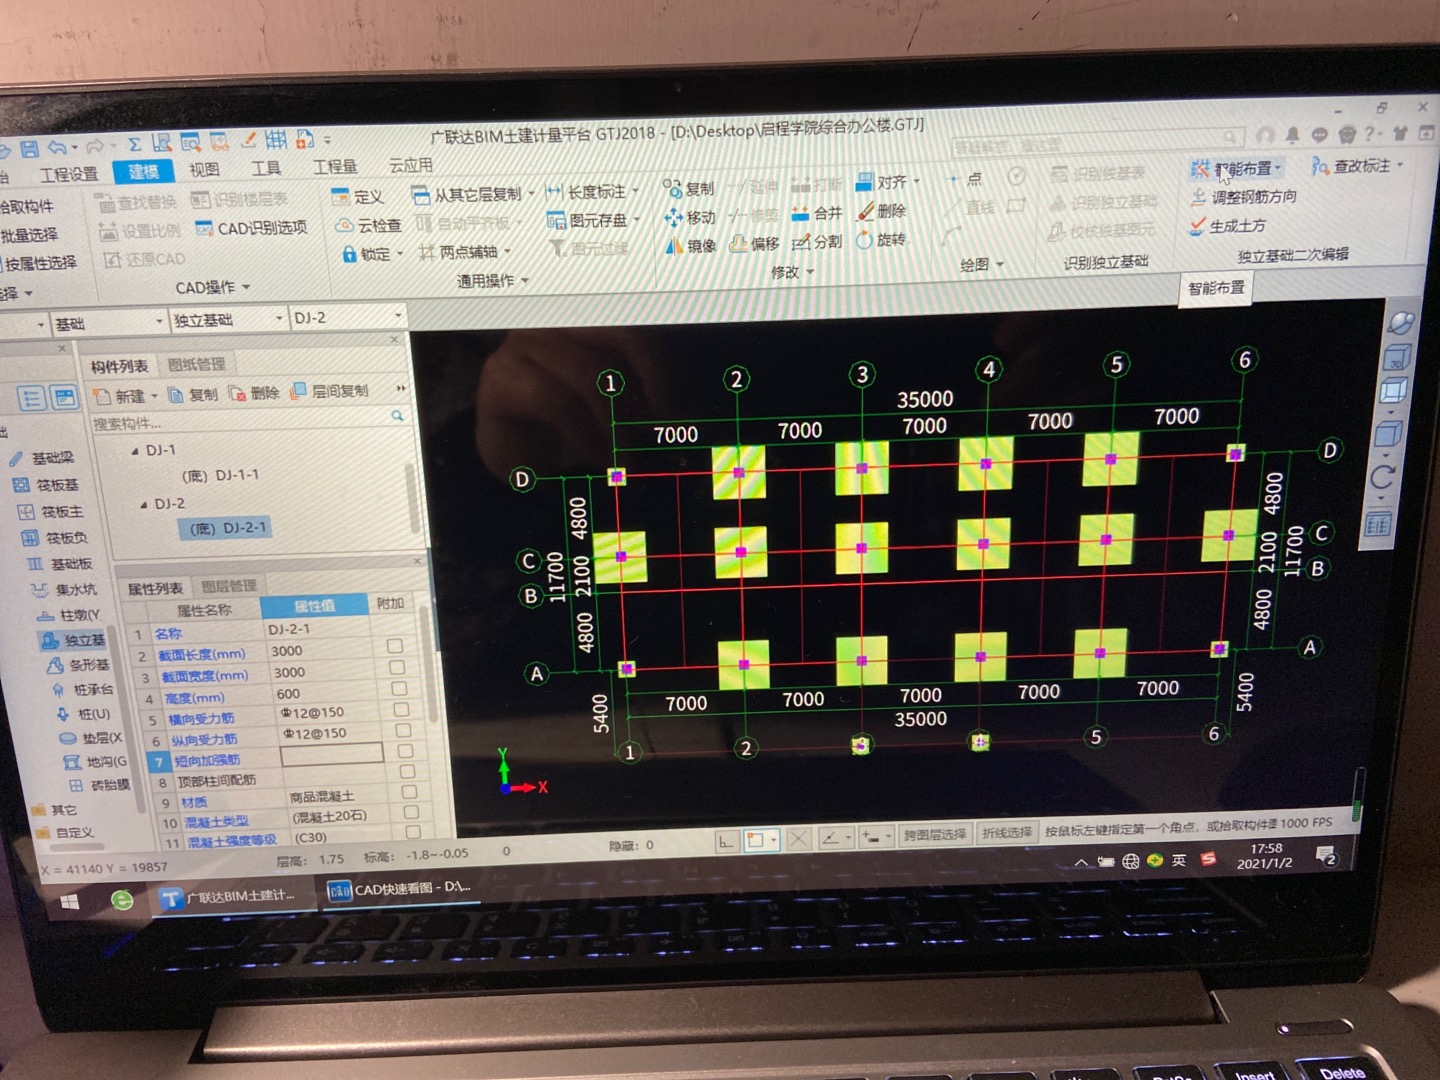
Task: Open the 视图 ribbon tab
Action: (x=204, y=170)
